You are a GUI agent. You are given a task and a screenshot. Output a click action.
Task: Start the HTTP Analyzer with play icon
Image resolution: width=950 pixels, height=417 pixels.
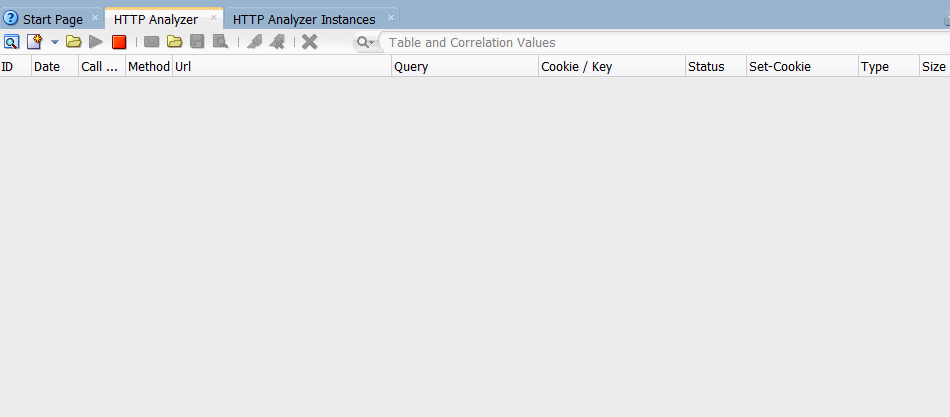pyautogui.click(x=96, y=42)
